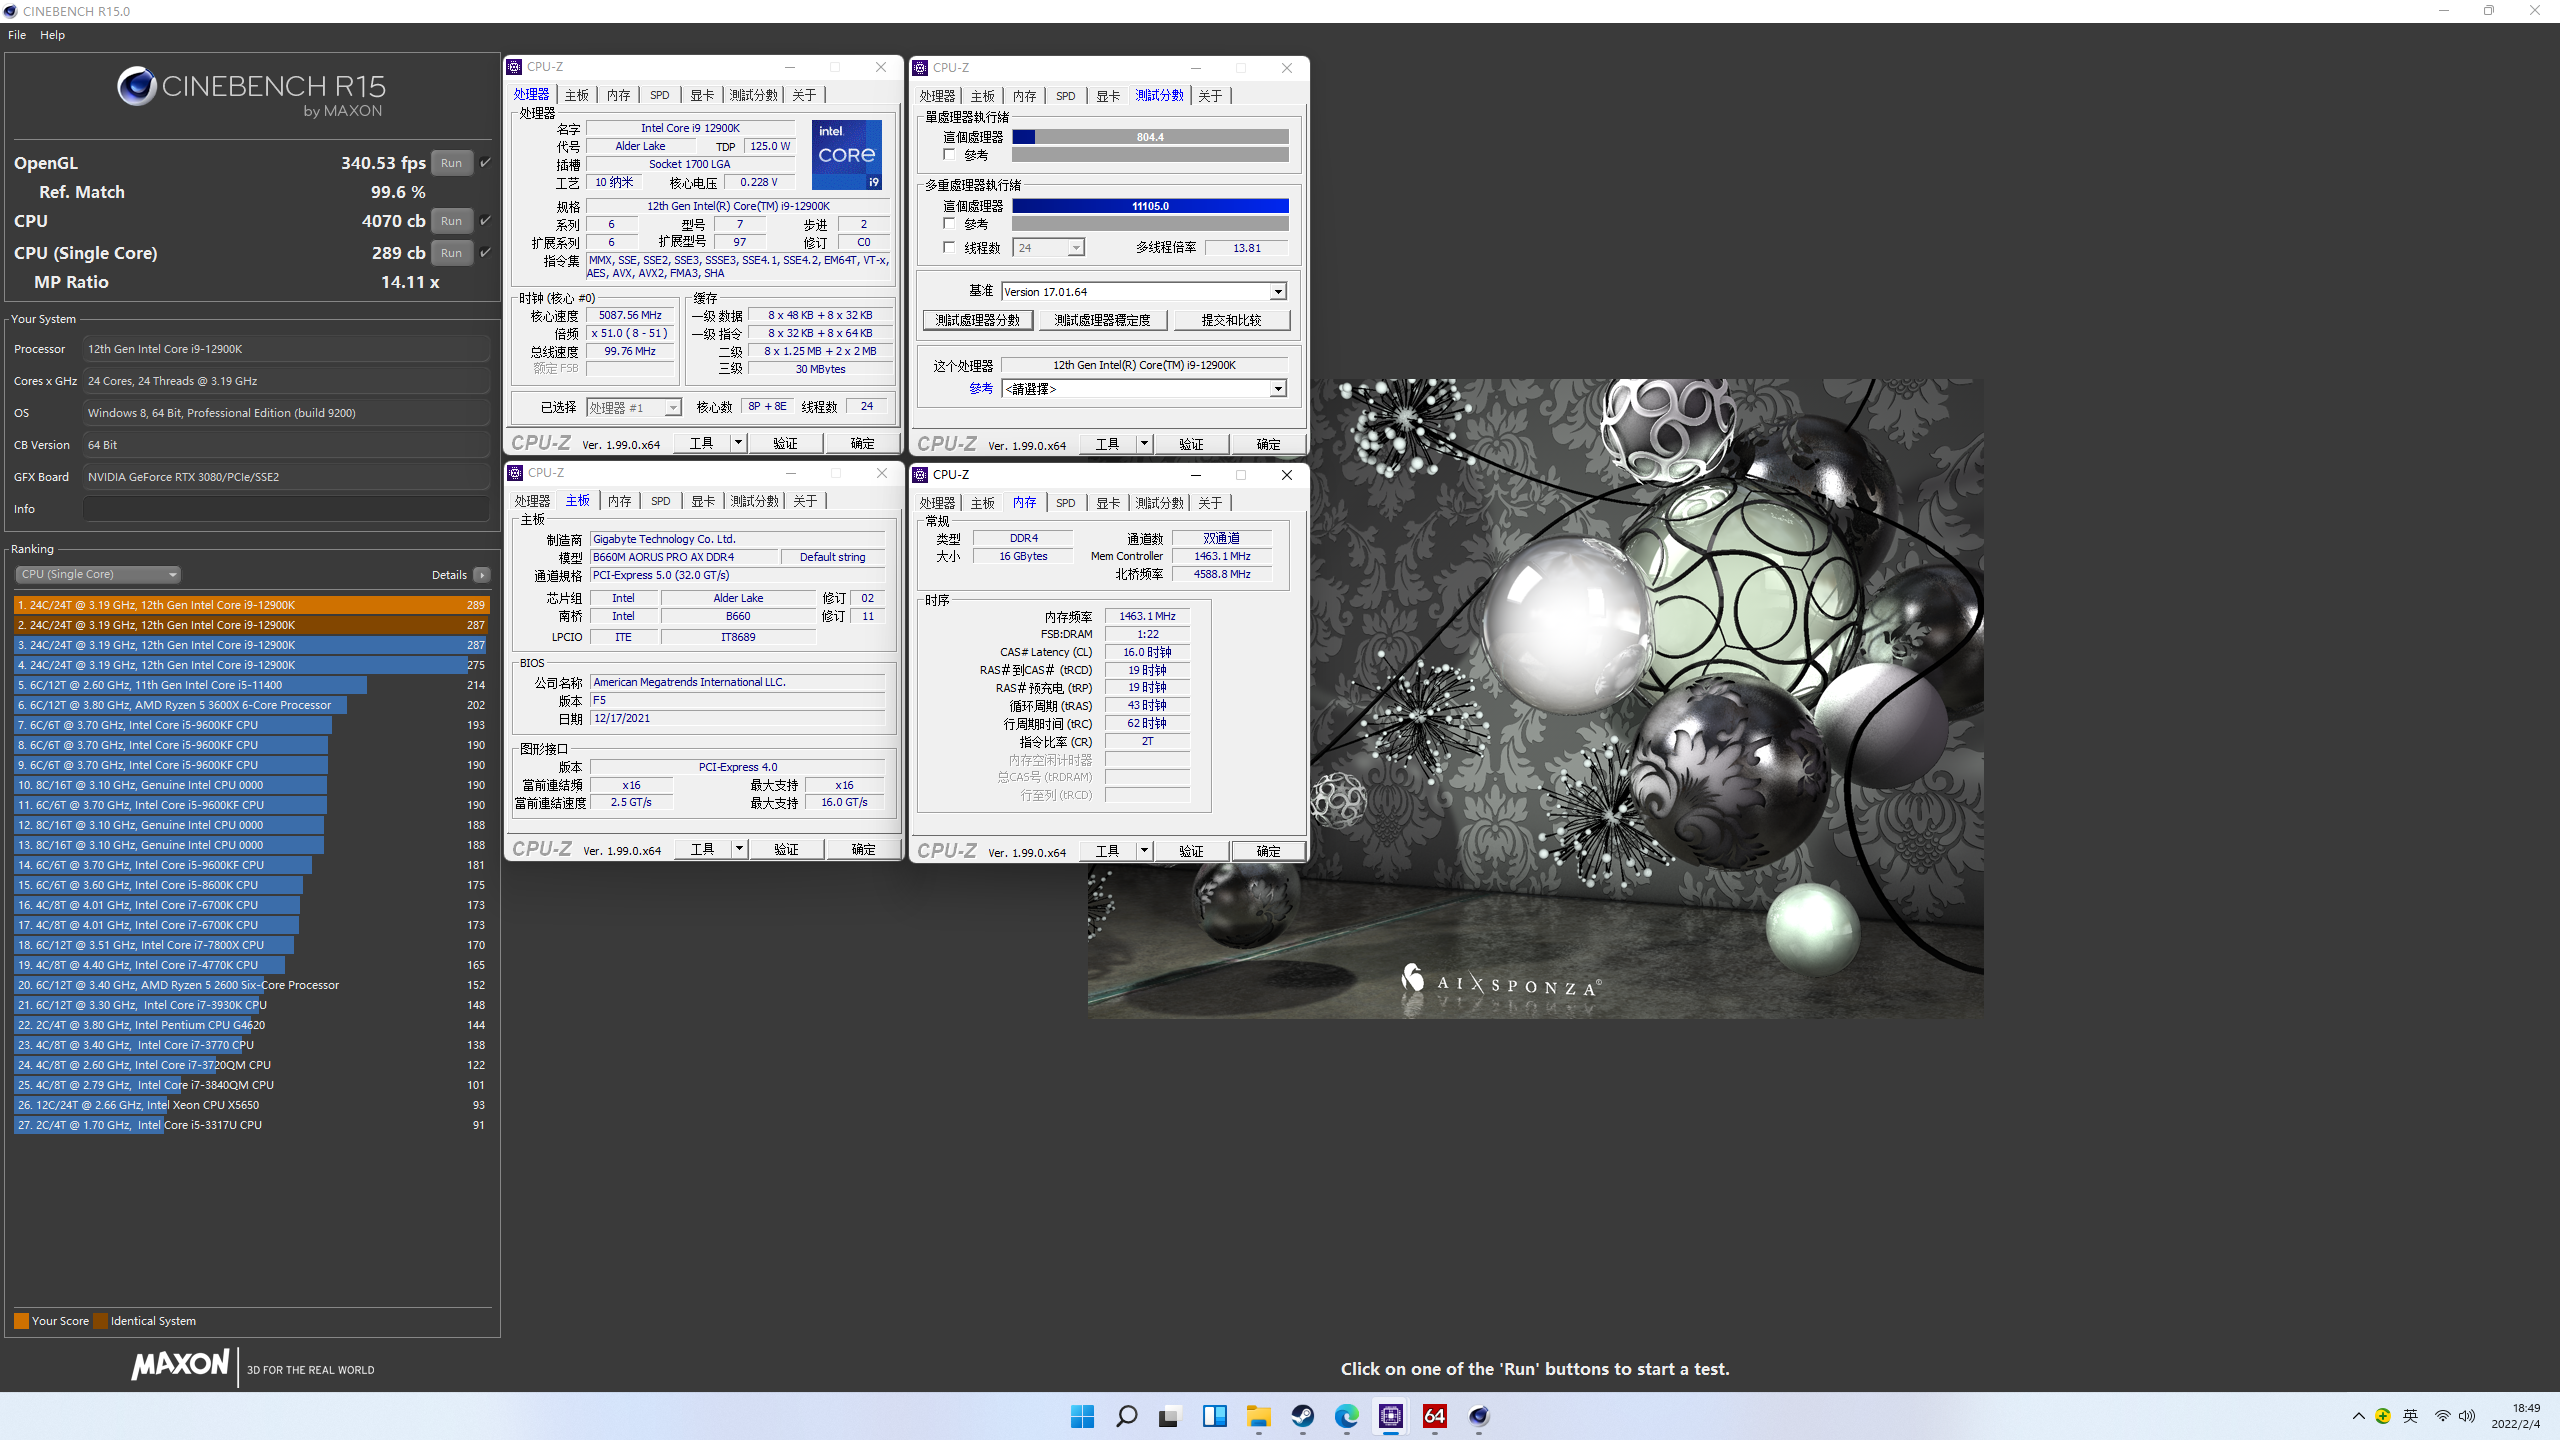Screen dimensions: 2560x1440
Task: Enable single-thread reference checkbox in CPU-Z bench
Action: point(949,155)
